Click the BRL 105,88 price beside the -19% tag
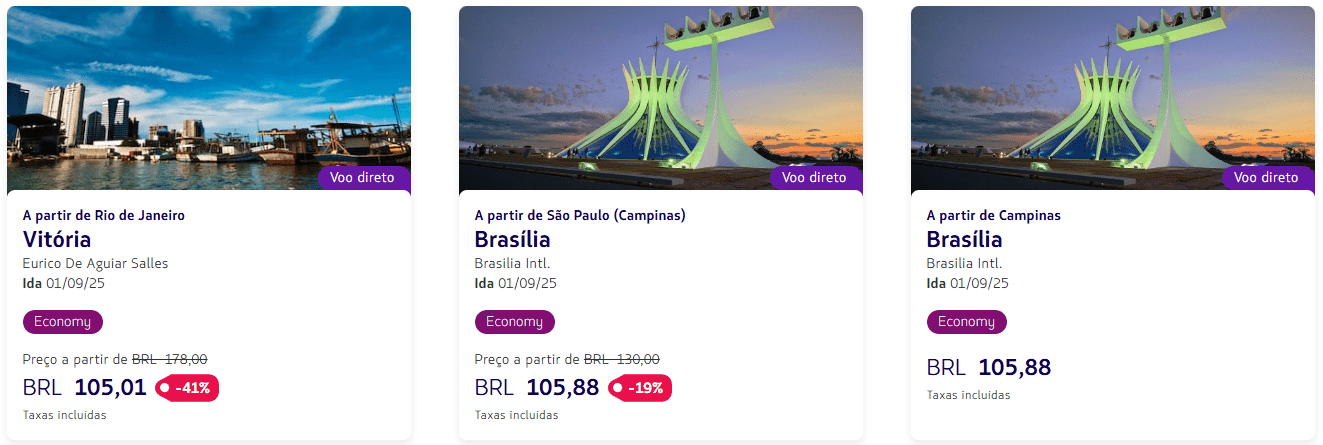Screen dimensions: 1323x445 [x=537, y=388]
